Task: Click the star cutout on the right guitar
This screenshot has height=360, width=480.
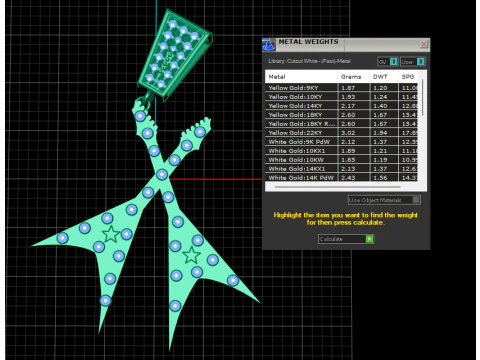Action: pyautogui.click(x=192, y=255)
